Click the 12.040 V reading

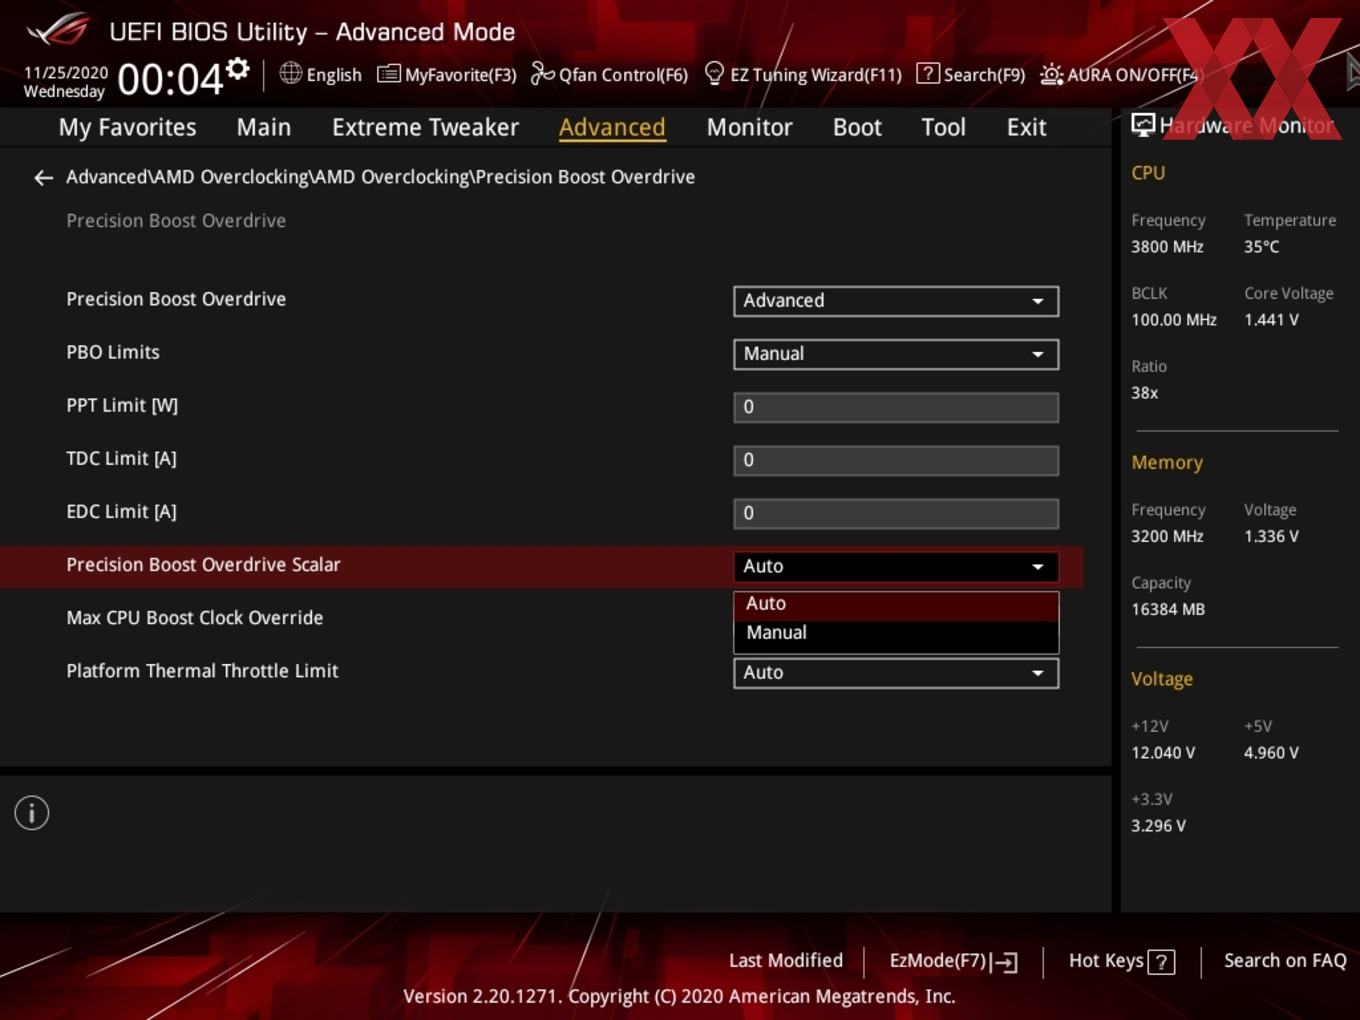[x=1163, y=753]
